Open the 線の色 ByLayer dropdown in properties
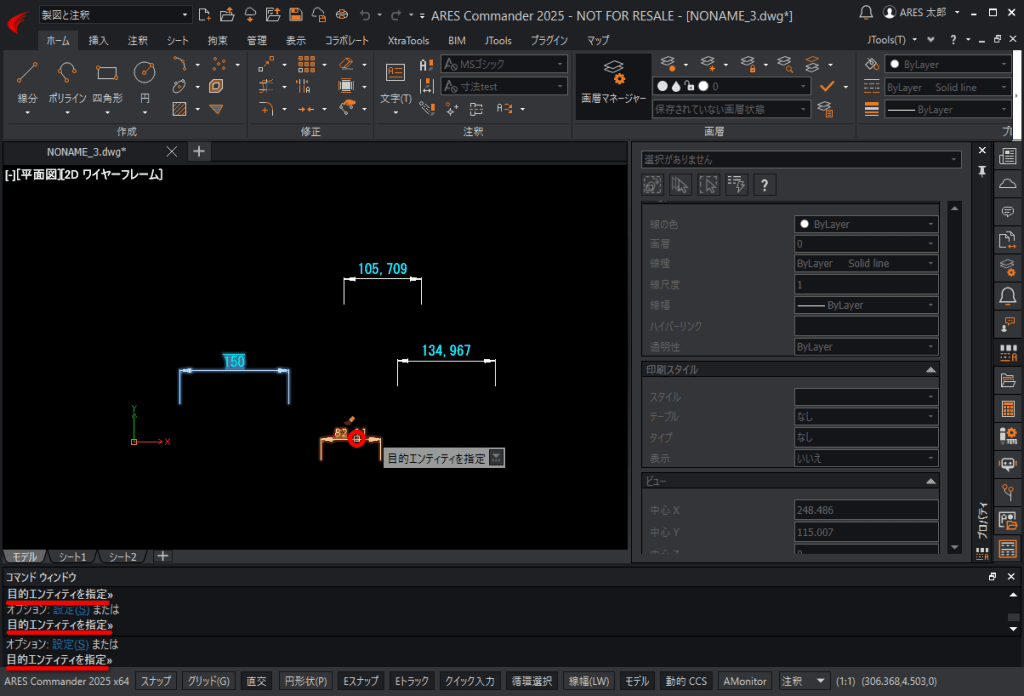Image resolution: width=1024 pixels, height=696 pixels. point(866,224)
